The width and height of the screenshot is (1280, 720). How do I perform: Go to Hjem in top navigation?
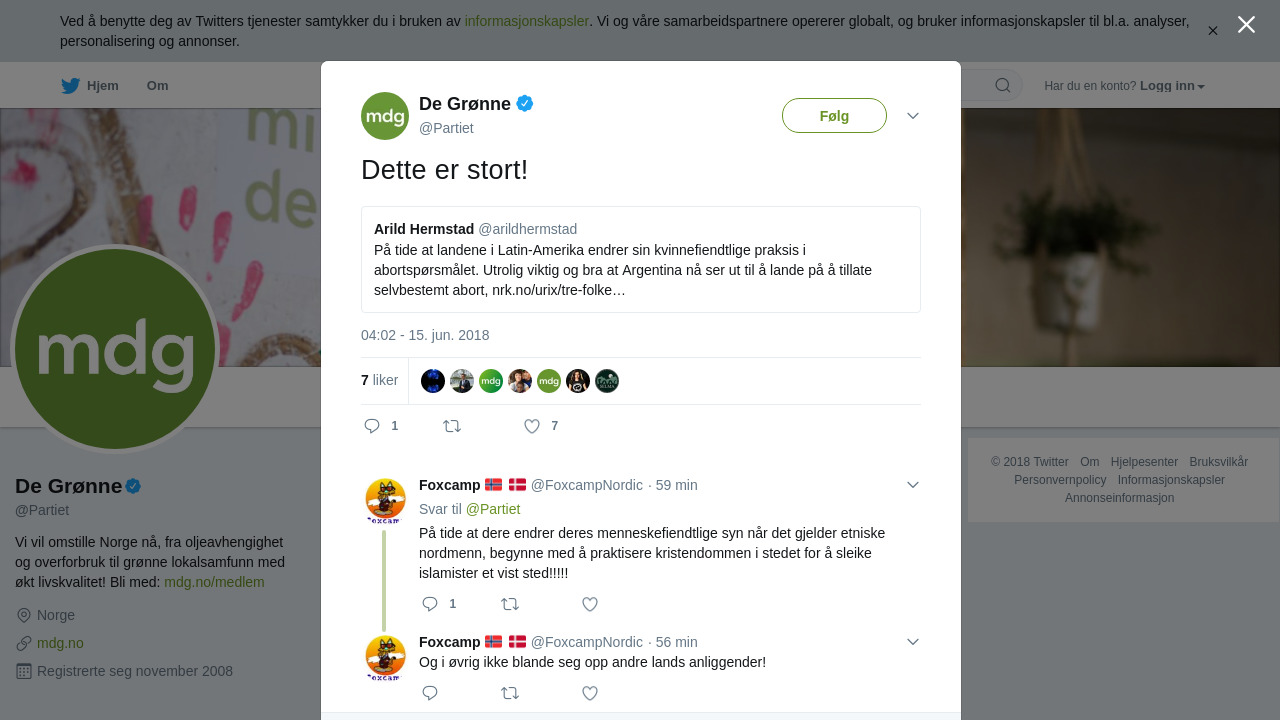point(90,86)
